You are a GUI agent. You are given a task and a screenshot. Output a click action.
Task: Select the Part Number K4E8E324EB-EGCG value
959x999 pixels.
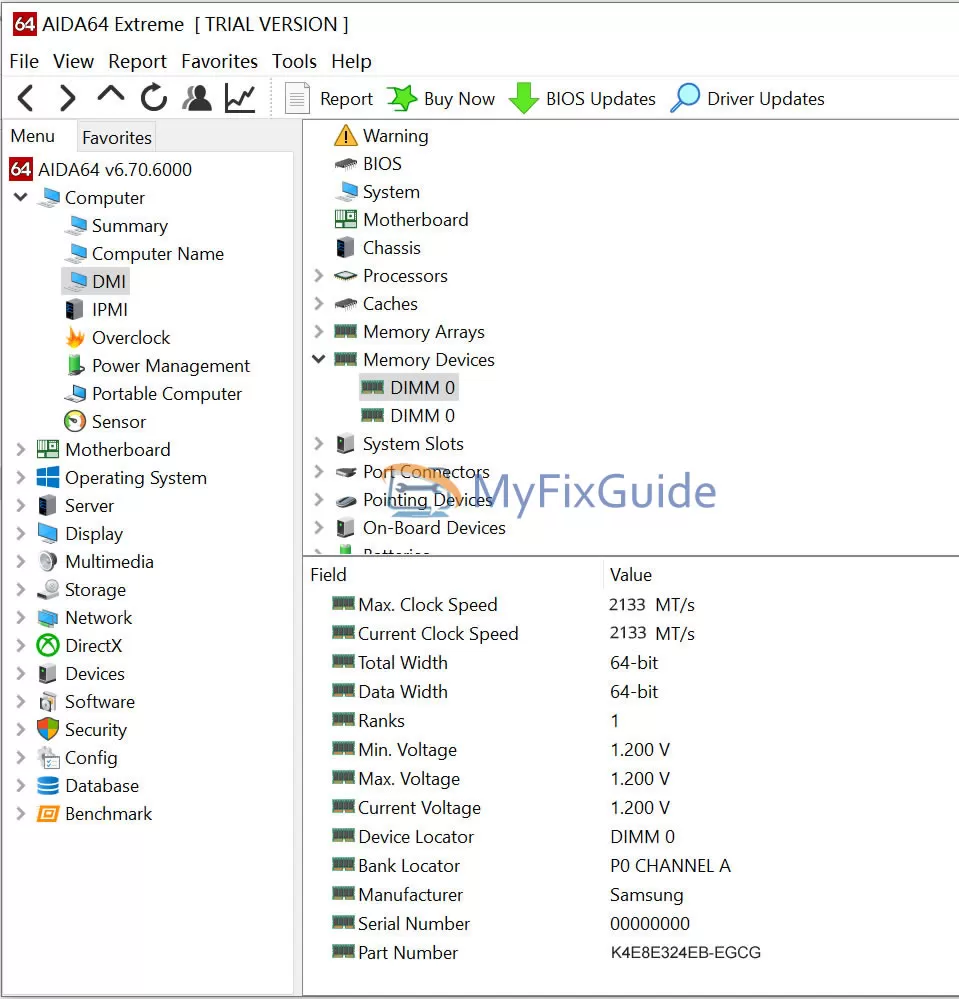[686, 952]
